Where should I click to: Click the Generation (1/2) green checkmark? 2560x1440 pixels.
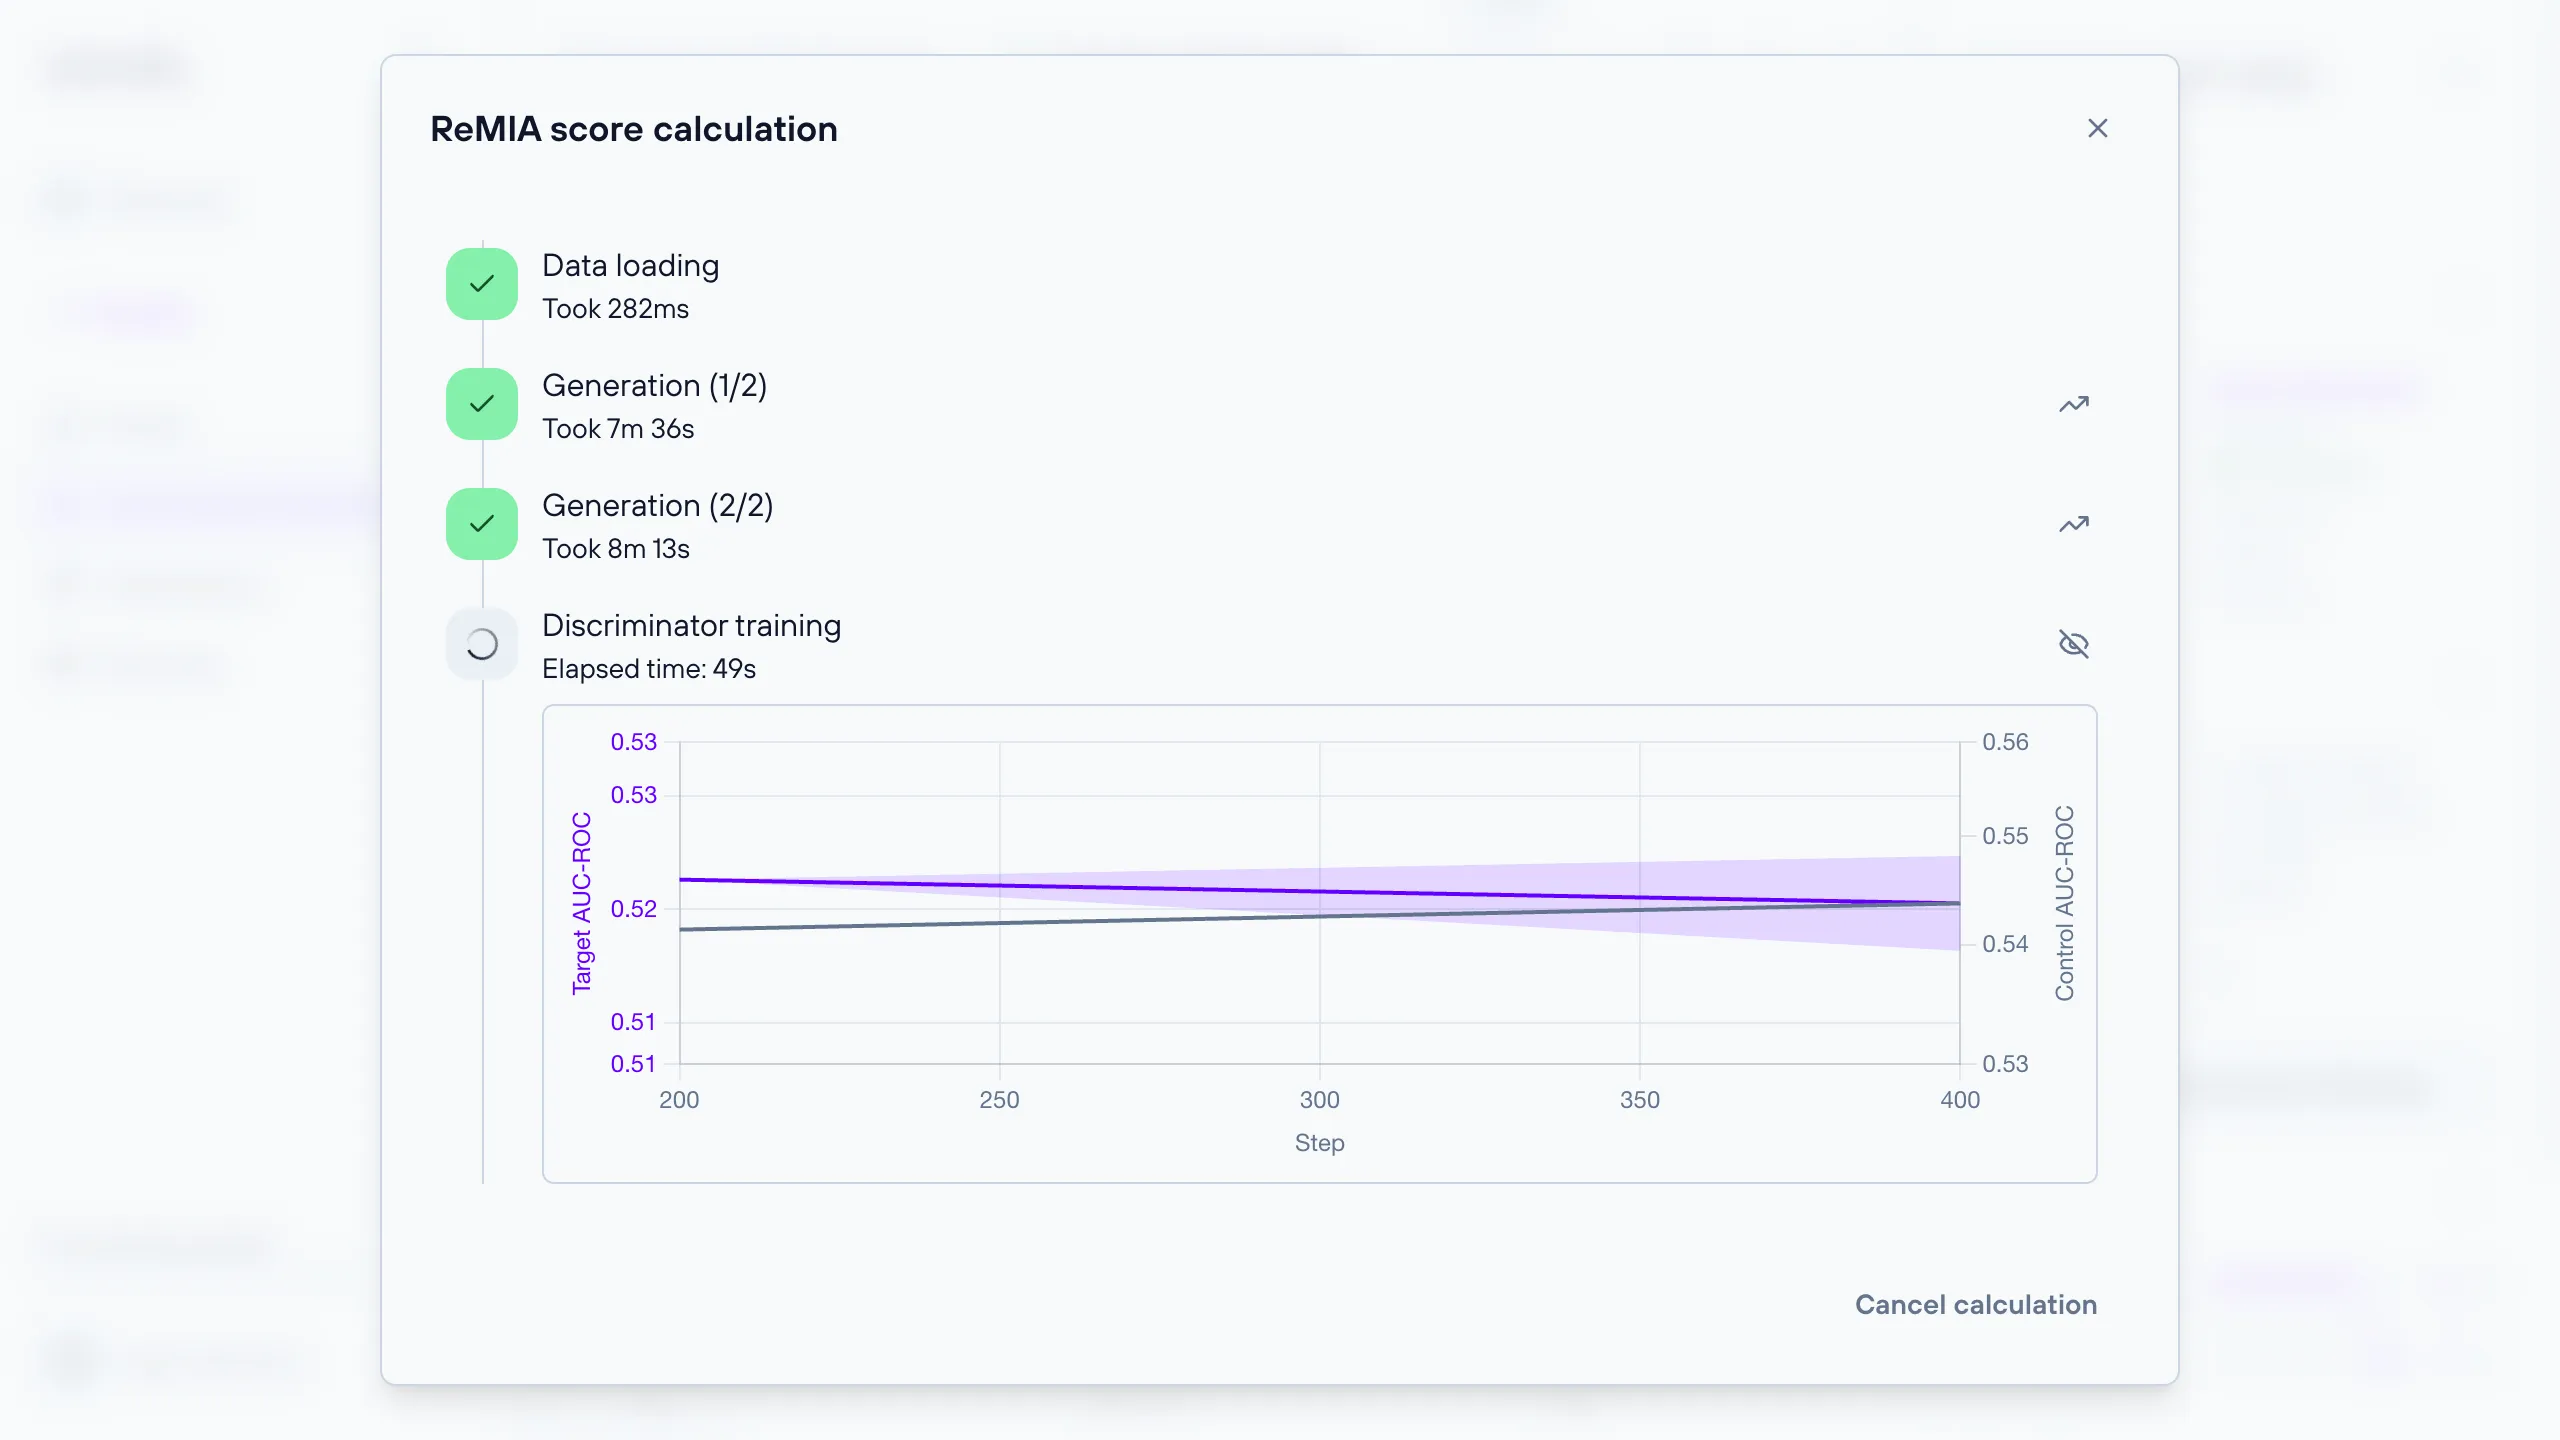[482, 404]
